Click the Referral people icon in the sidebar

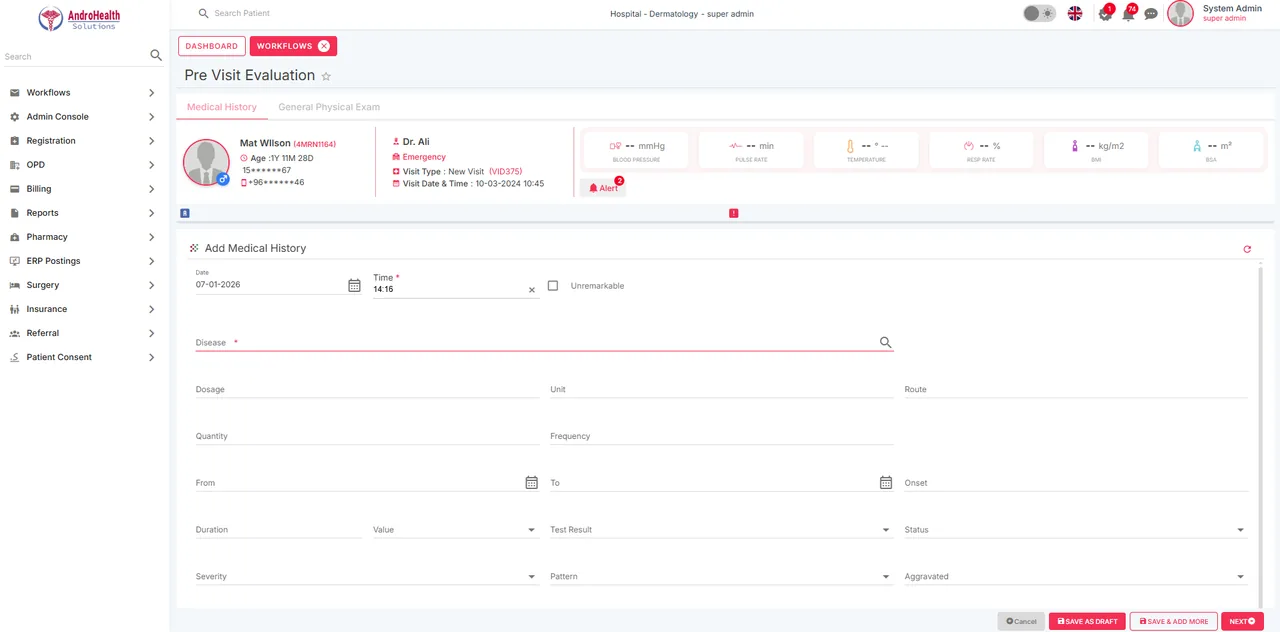15,333
